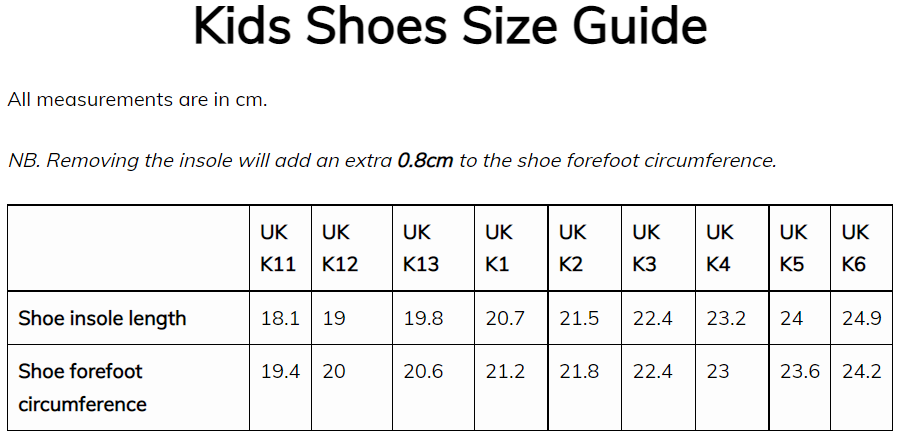Select the UK K6 column header
The image size is (897, 436).
pos(855,248)
